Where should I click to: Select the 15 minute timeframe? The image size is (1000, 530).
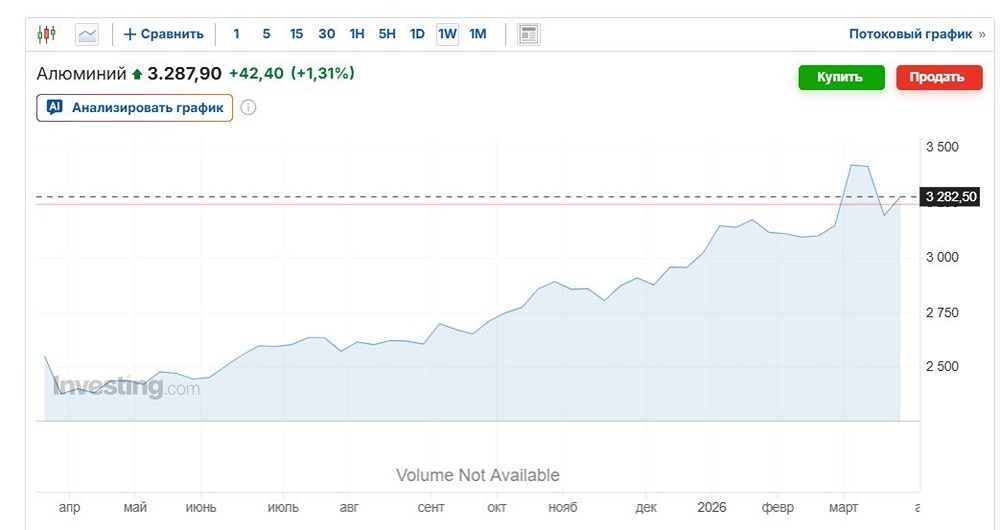click(296, 34)
